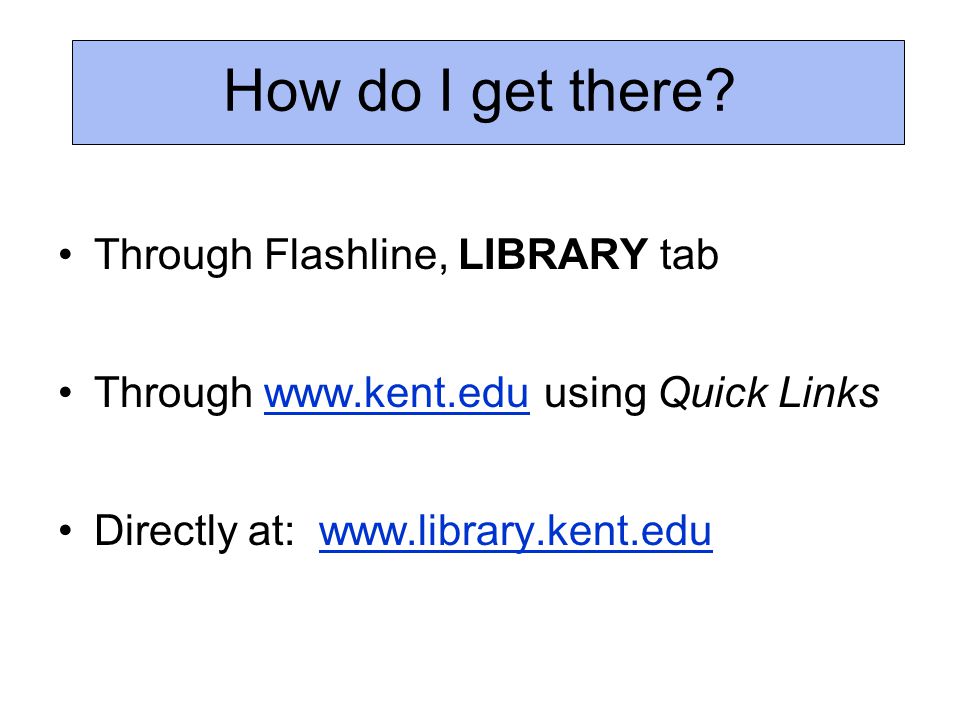
Task: Click the second bullet point dot
Action: (66, 392)
